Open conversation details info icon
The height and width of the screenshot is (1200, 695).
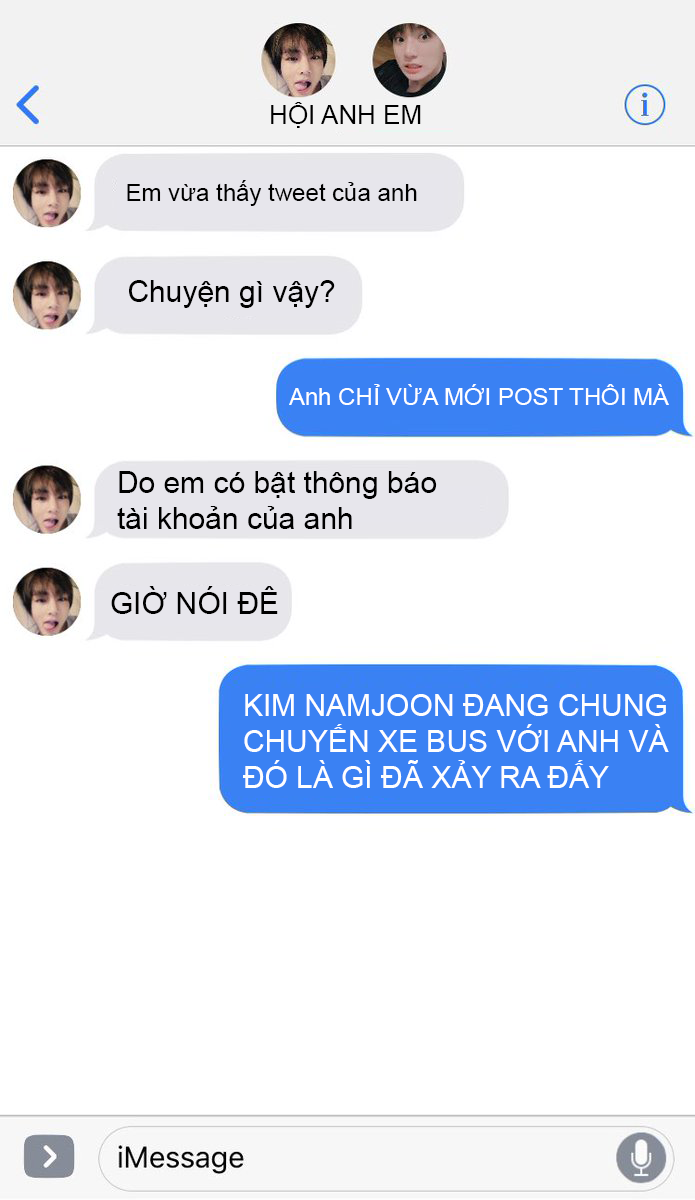pyautogui.click(x=645, y=104)
